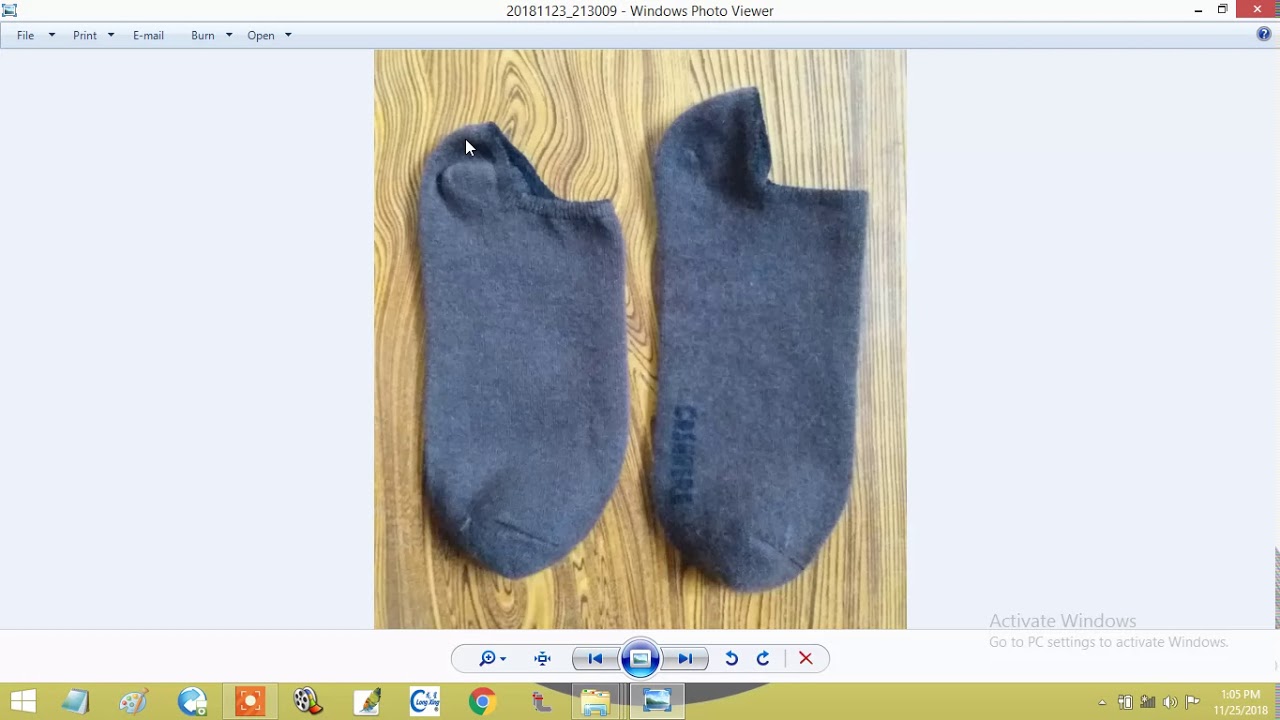Click the E-mail toolbar item
The image size is (1280, 720).
click(x=148, y=35)
